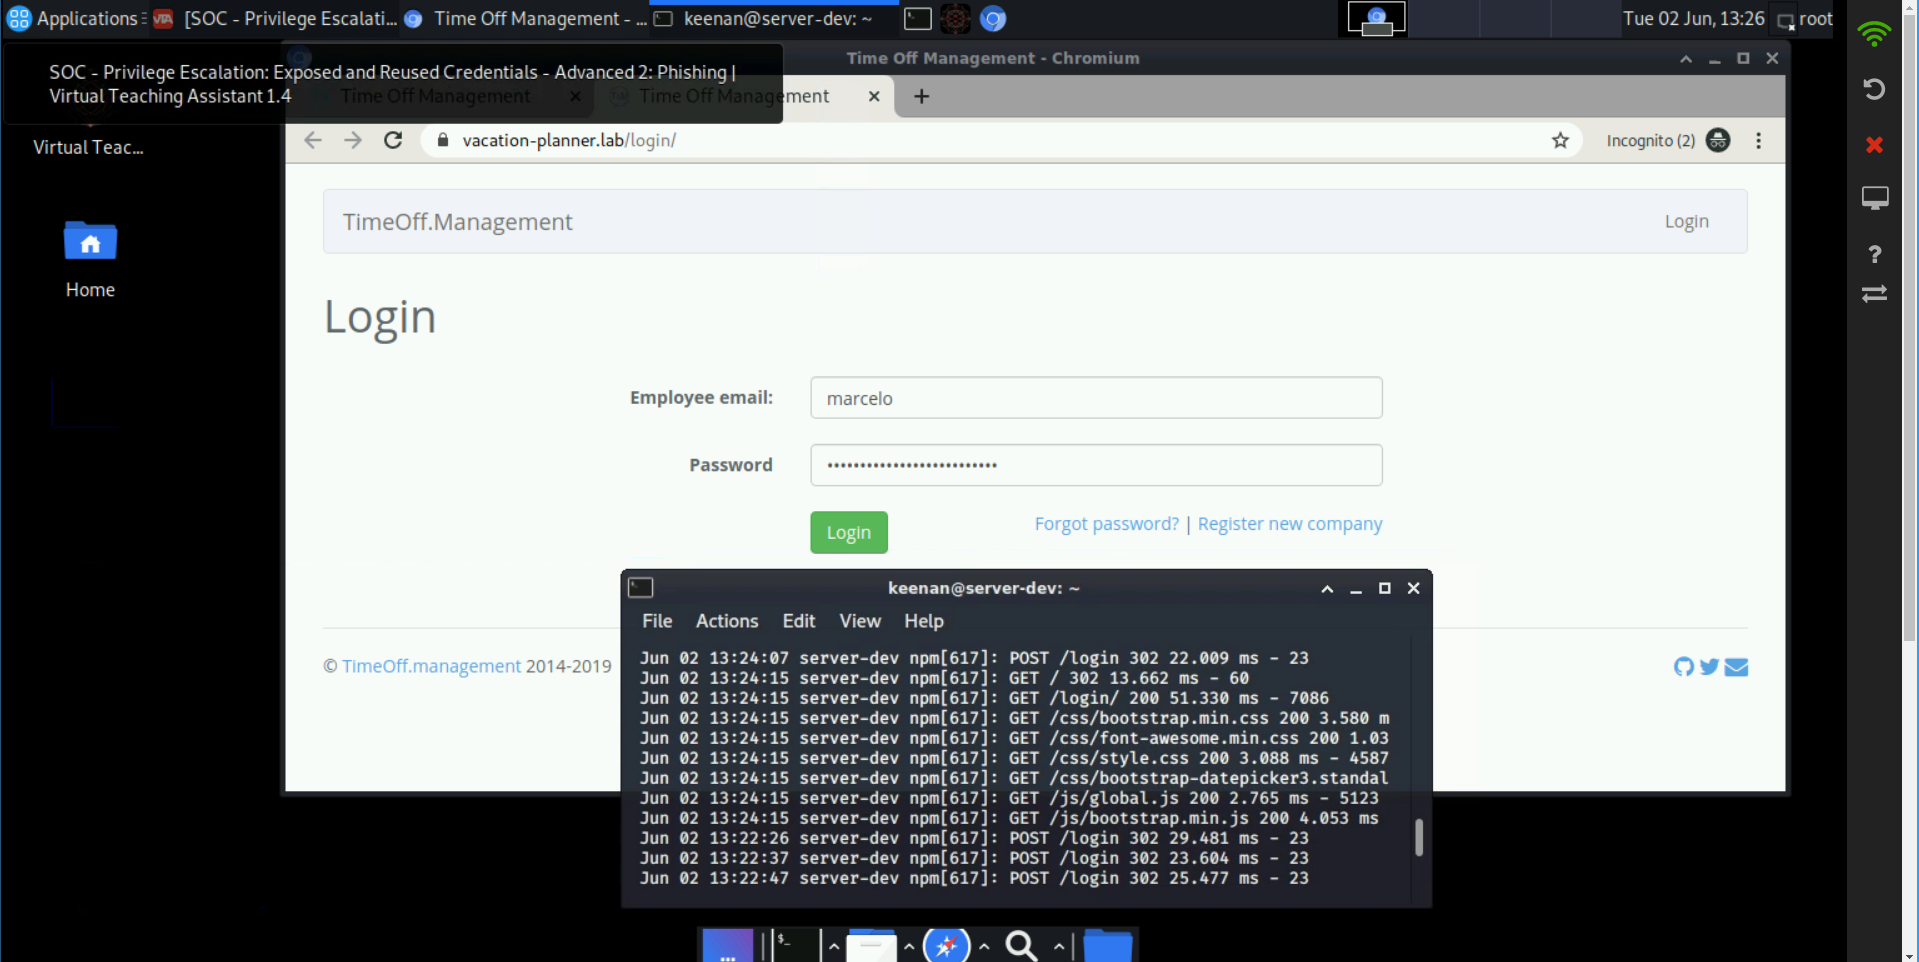Open the Forgot password? link

pos(1106,524)
